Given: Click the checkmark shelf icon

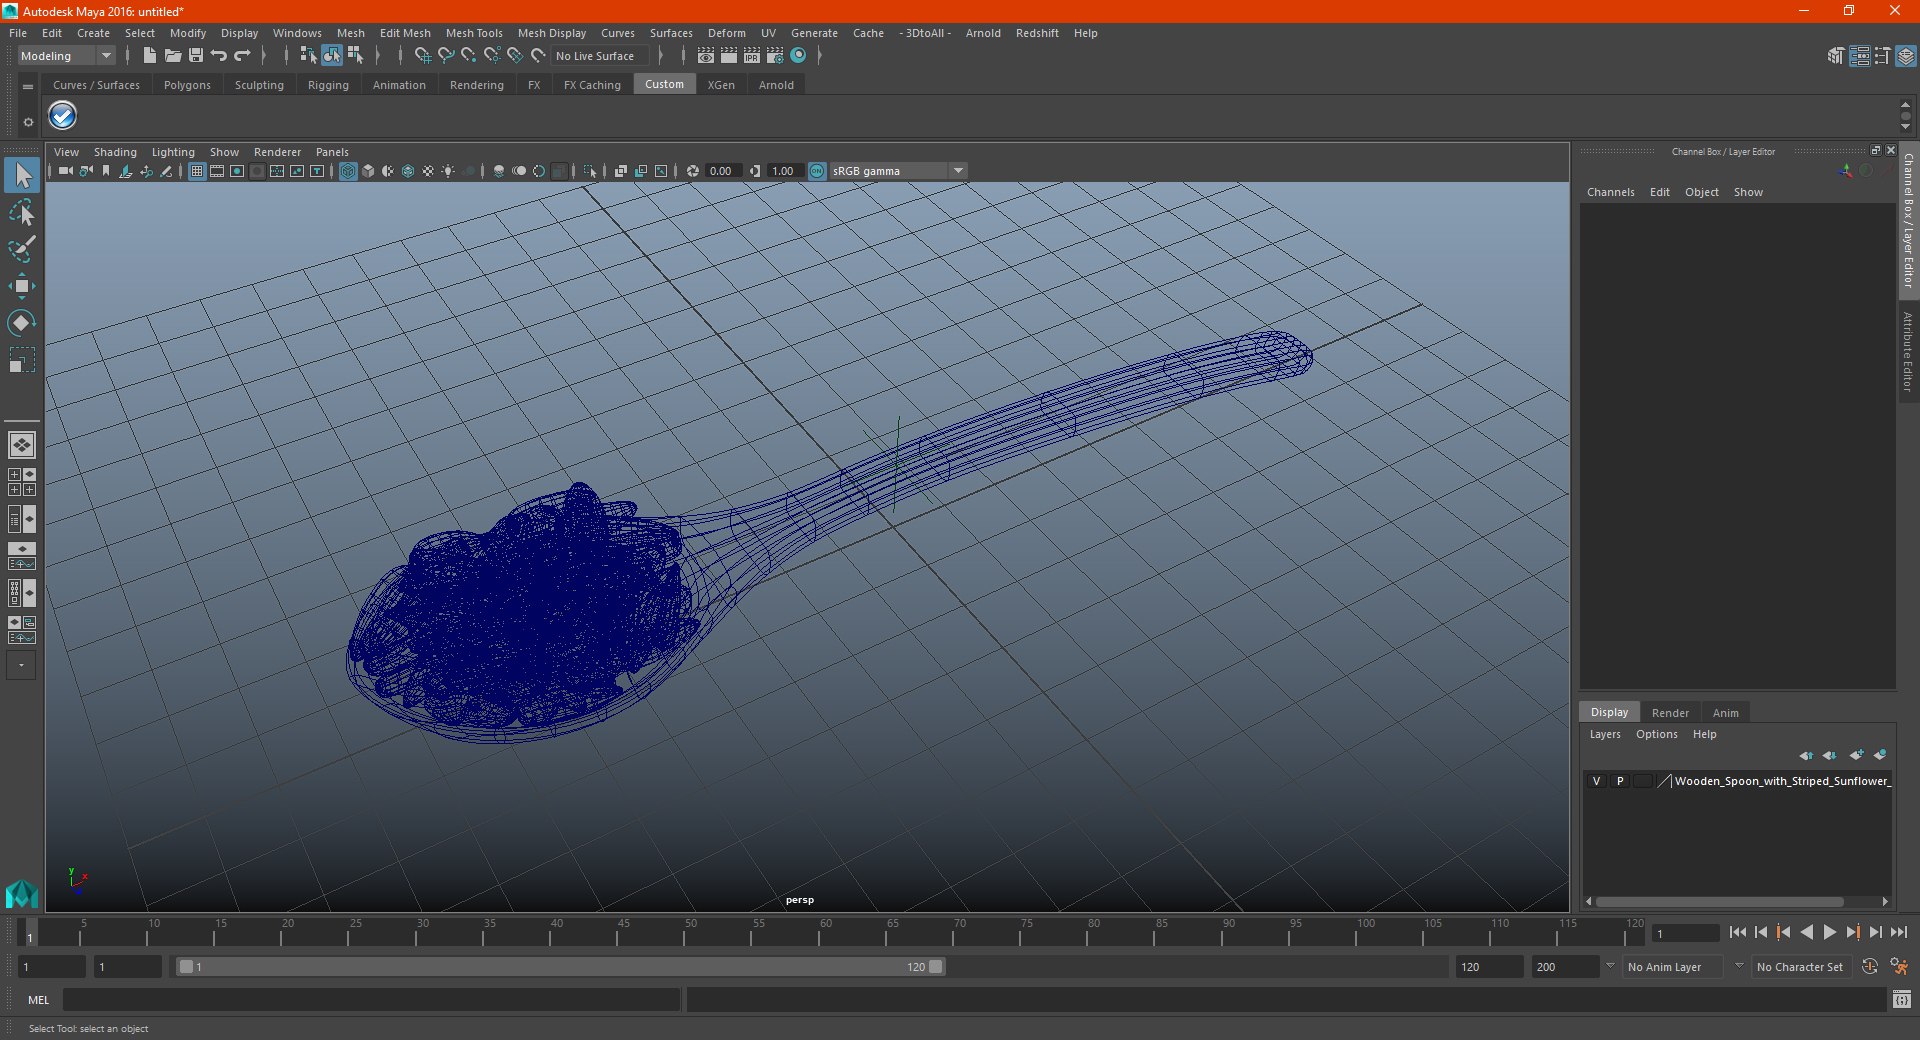Looking at the screenshot, I should coord(63,117).
